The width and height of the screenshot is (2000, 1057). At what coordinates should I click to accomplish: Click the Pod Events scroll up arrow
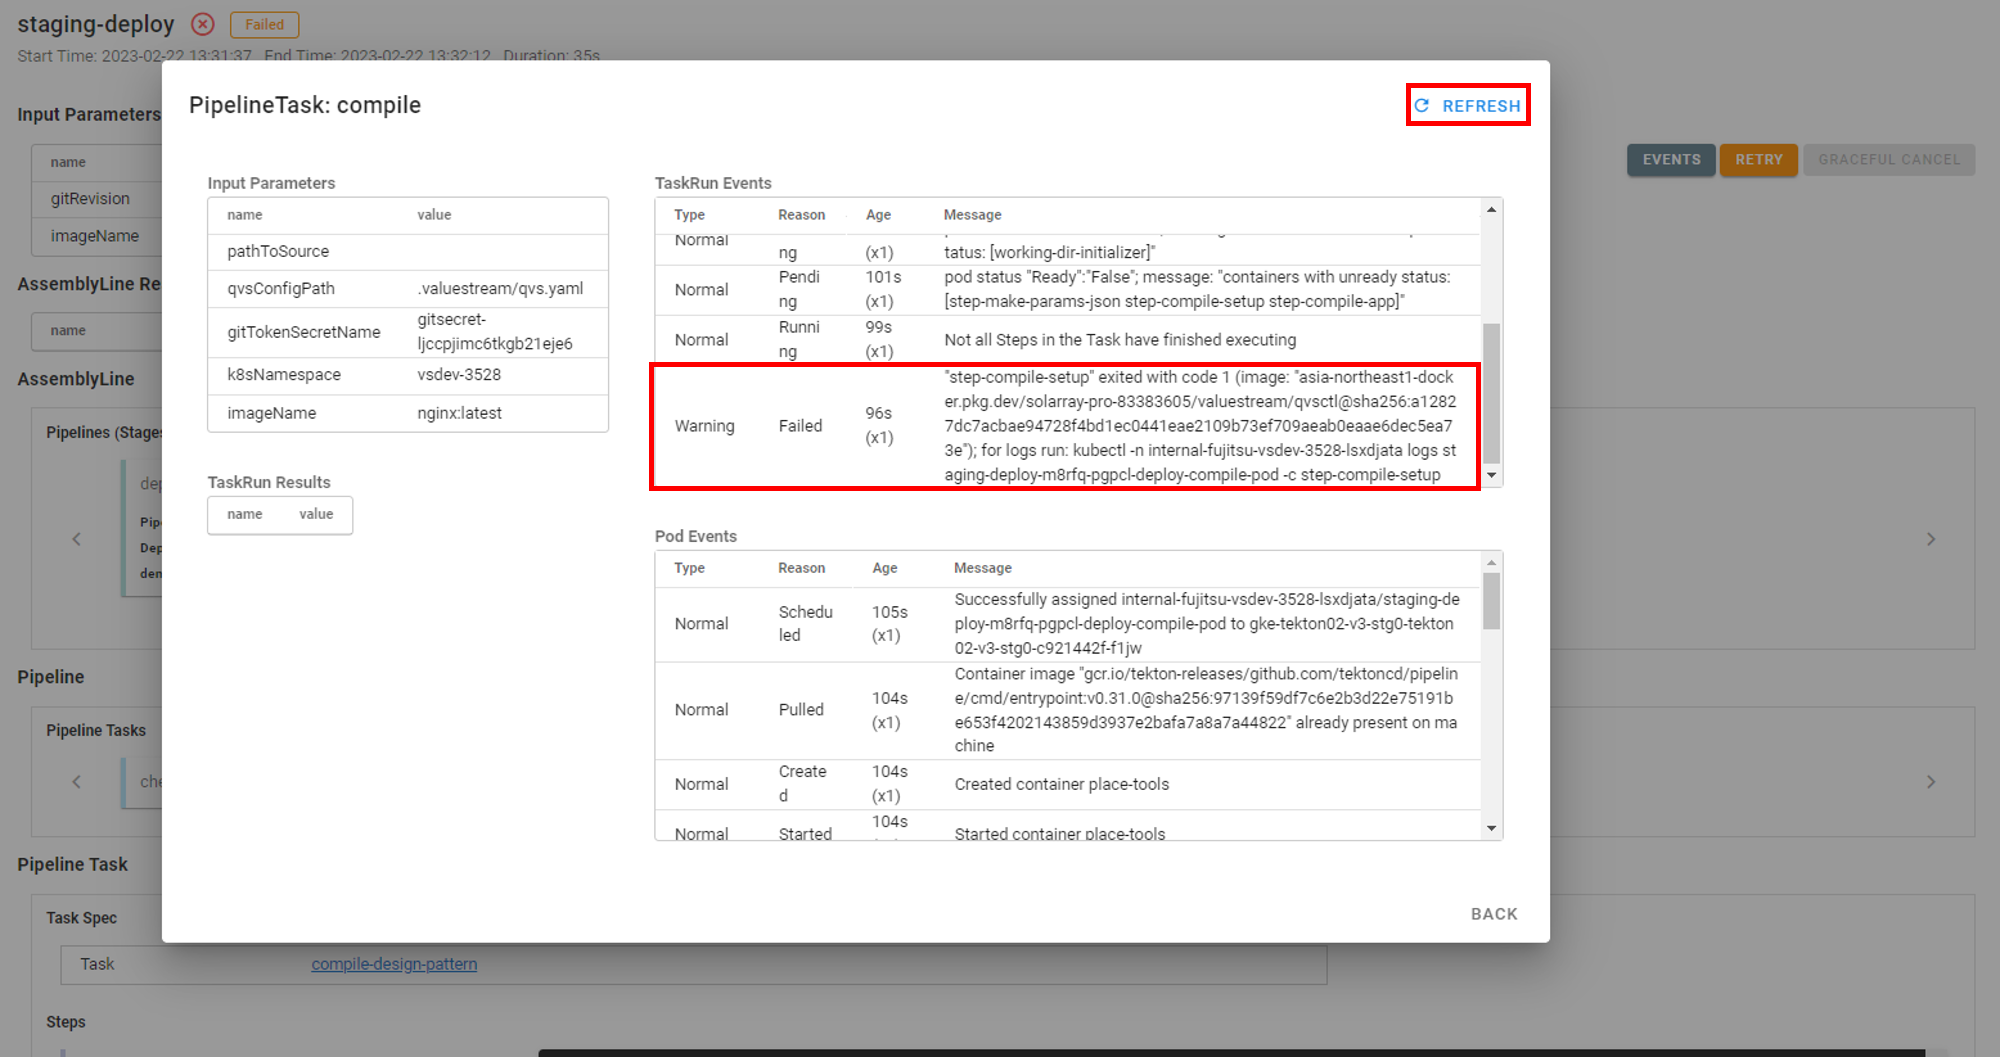point(1491,563)
